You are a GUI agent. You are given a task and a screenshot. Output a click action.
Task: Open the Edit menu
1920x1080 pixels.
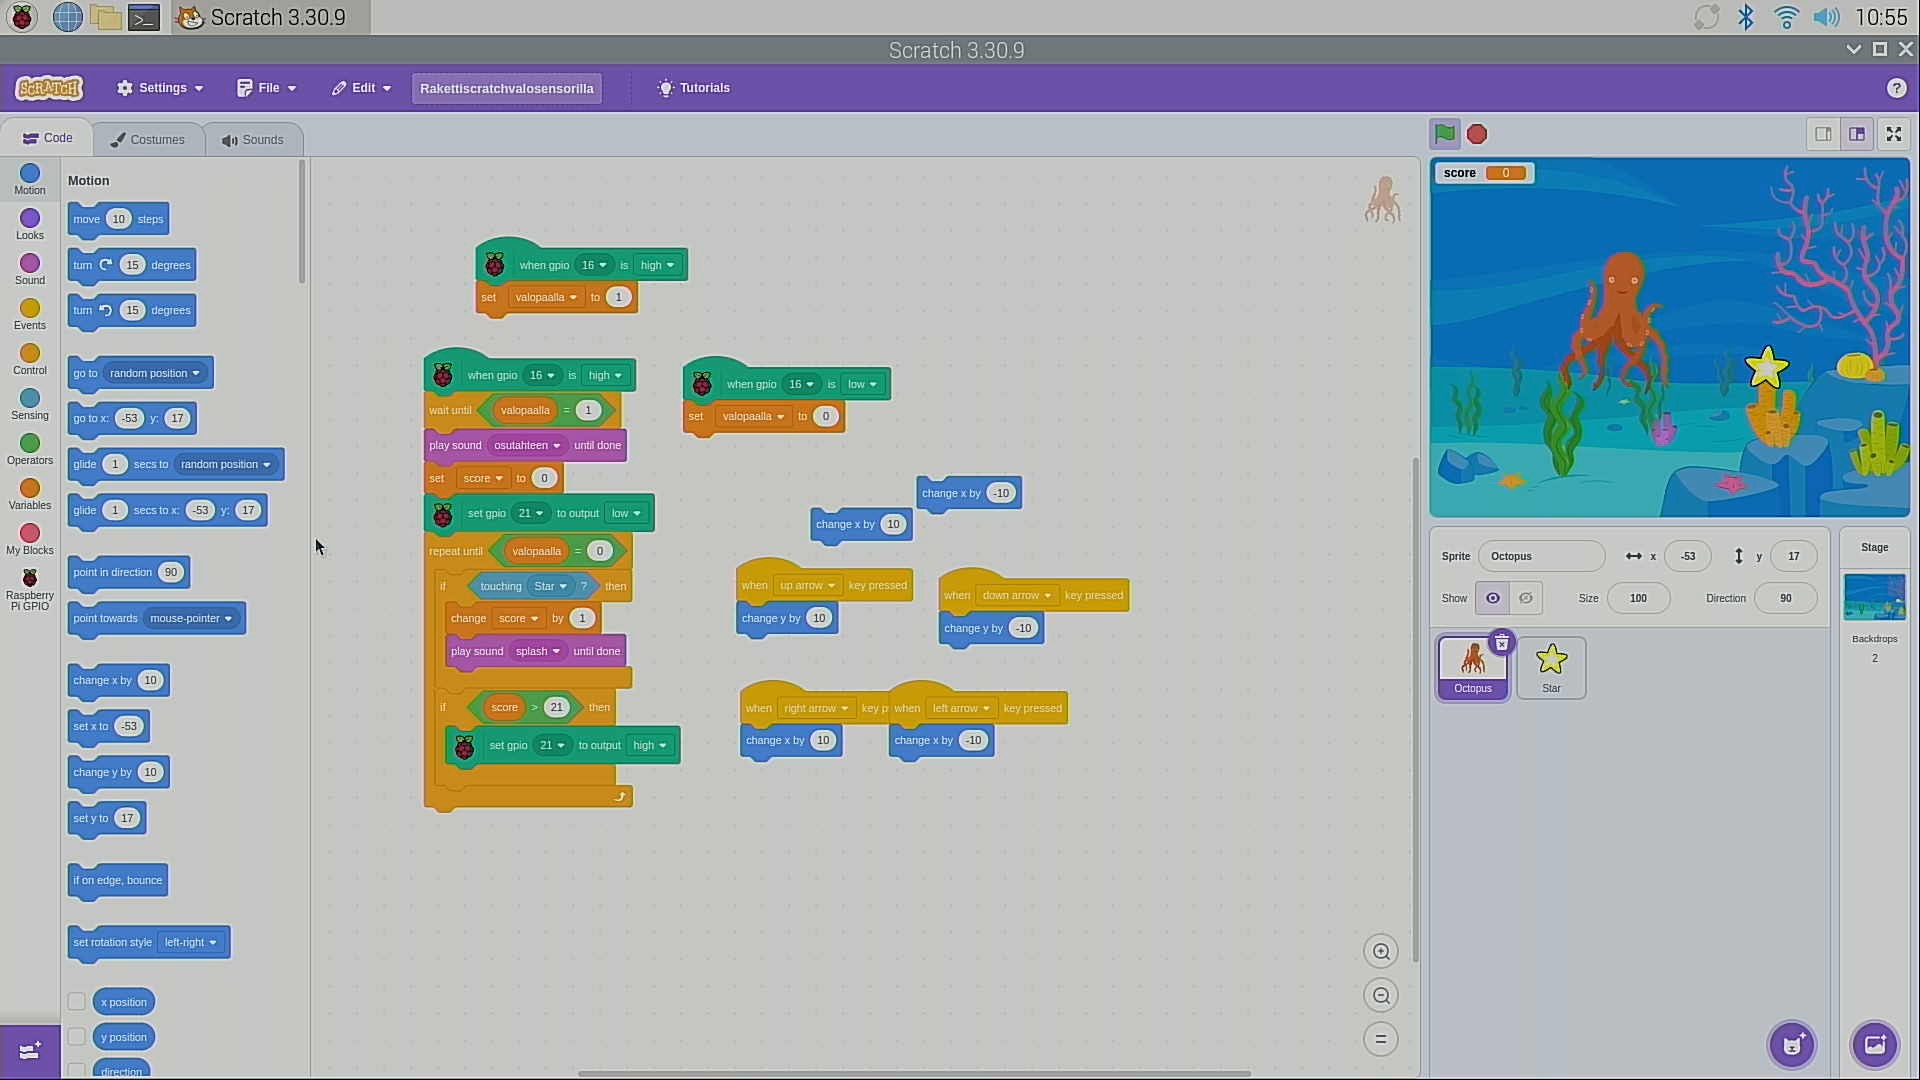coord(362,88)
